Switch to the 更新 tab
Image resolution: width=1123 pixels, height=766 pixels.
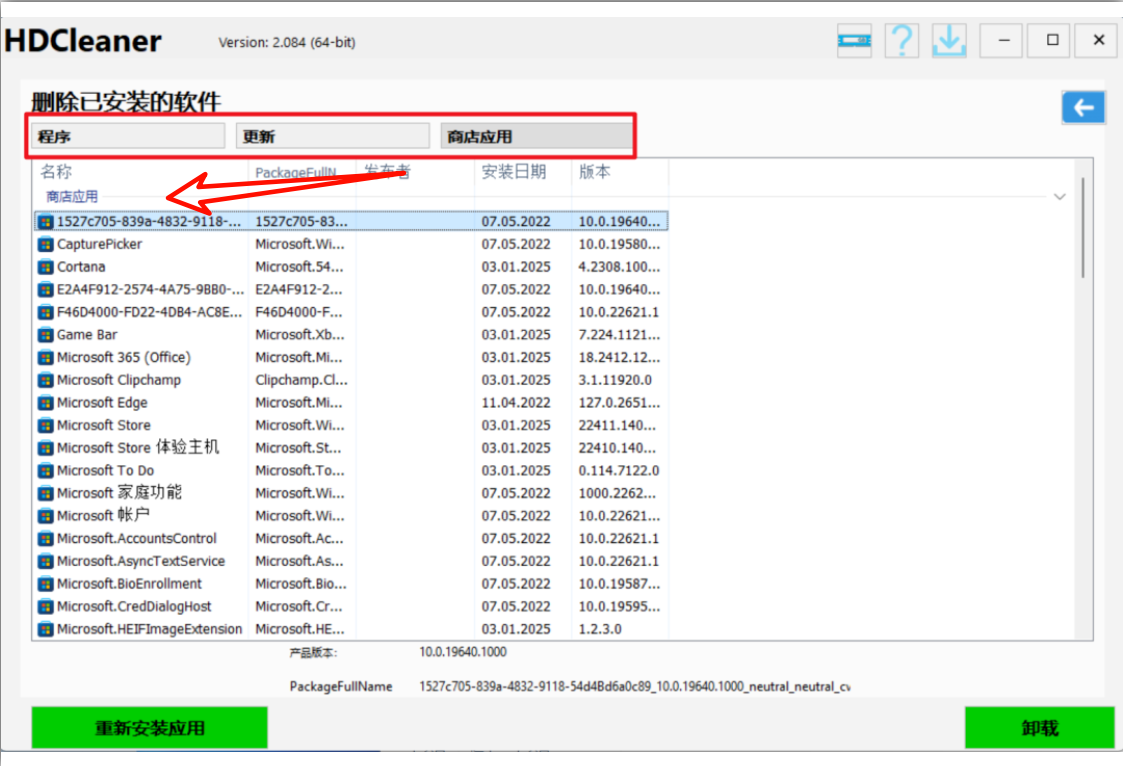(x=333, y=135)
